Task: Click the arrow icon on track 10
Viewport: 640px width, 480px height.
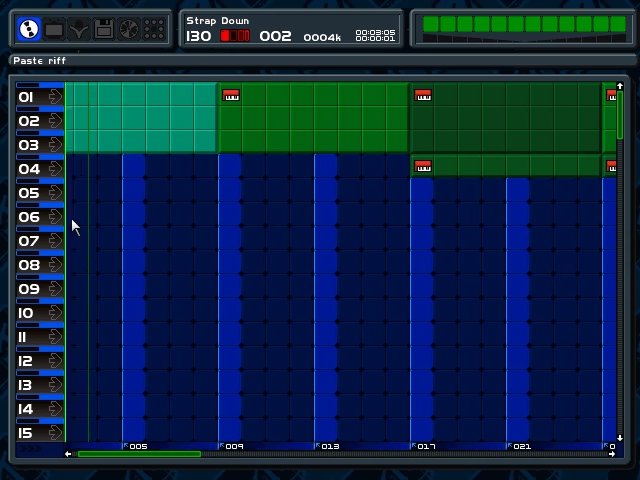Action: click(55, 313)
